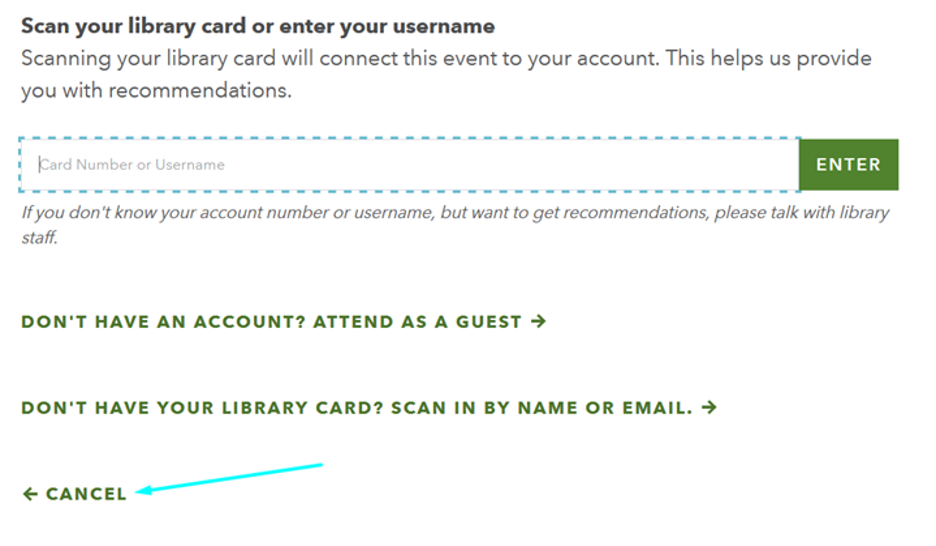Click the 'you with recommendations.' text line
The width and height of the screenshot is (936, 546).
point(156,91)
